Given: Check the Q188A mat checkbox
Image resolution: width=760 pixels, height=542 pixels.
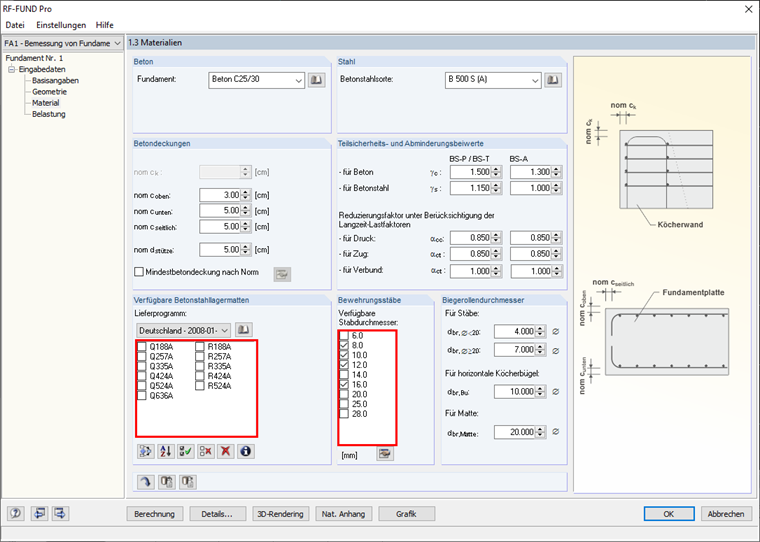Looking at the screenshot, I should pyautogui.click(x=142, y=347).
